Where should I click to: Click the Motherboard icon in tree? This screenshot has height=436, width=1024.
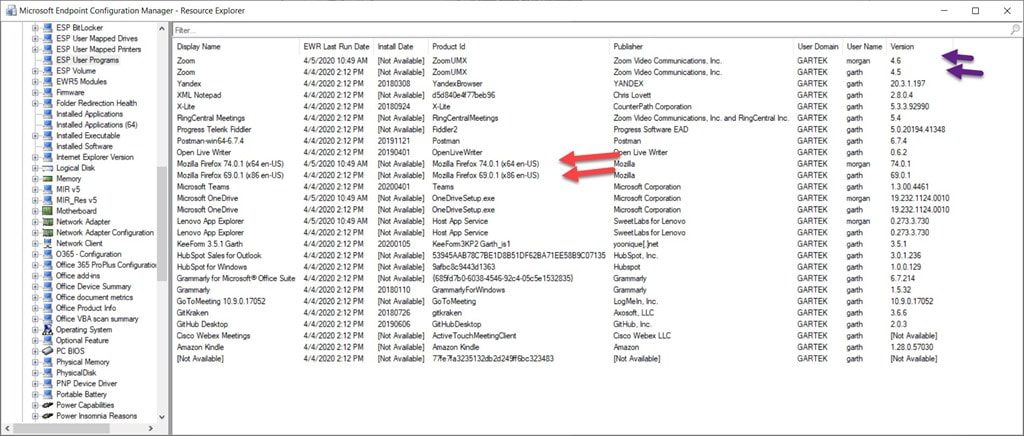[x=47, y=211]
